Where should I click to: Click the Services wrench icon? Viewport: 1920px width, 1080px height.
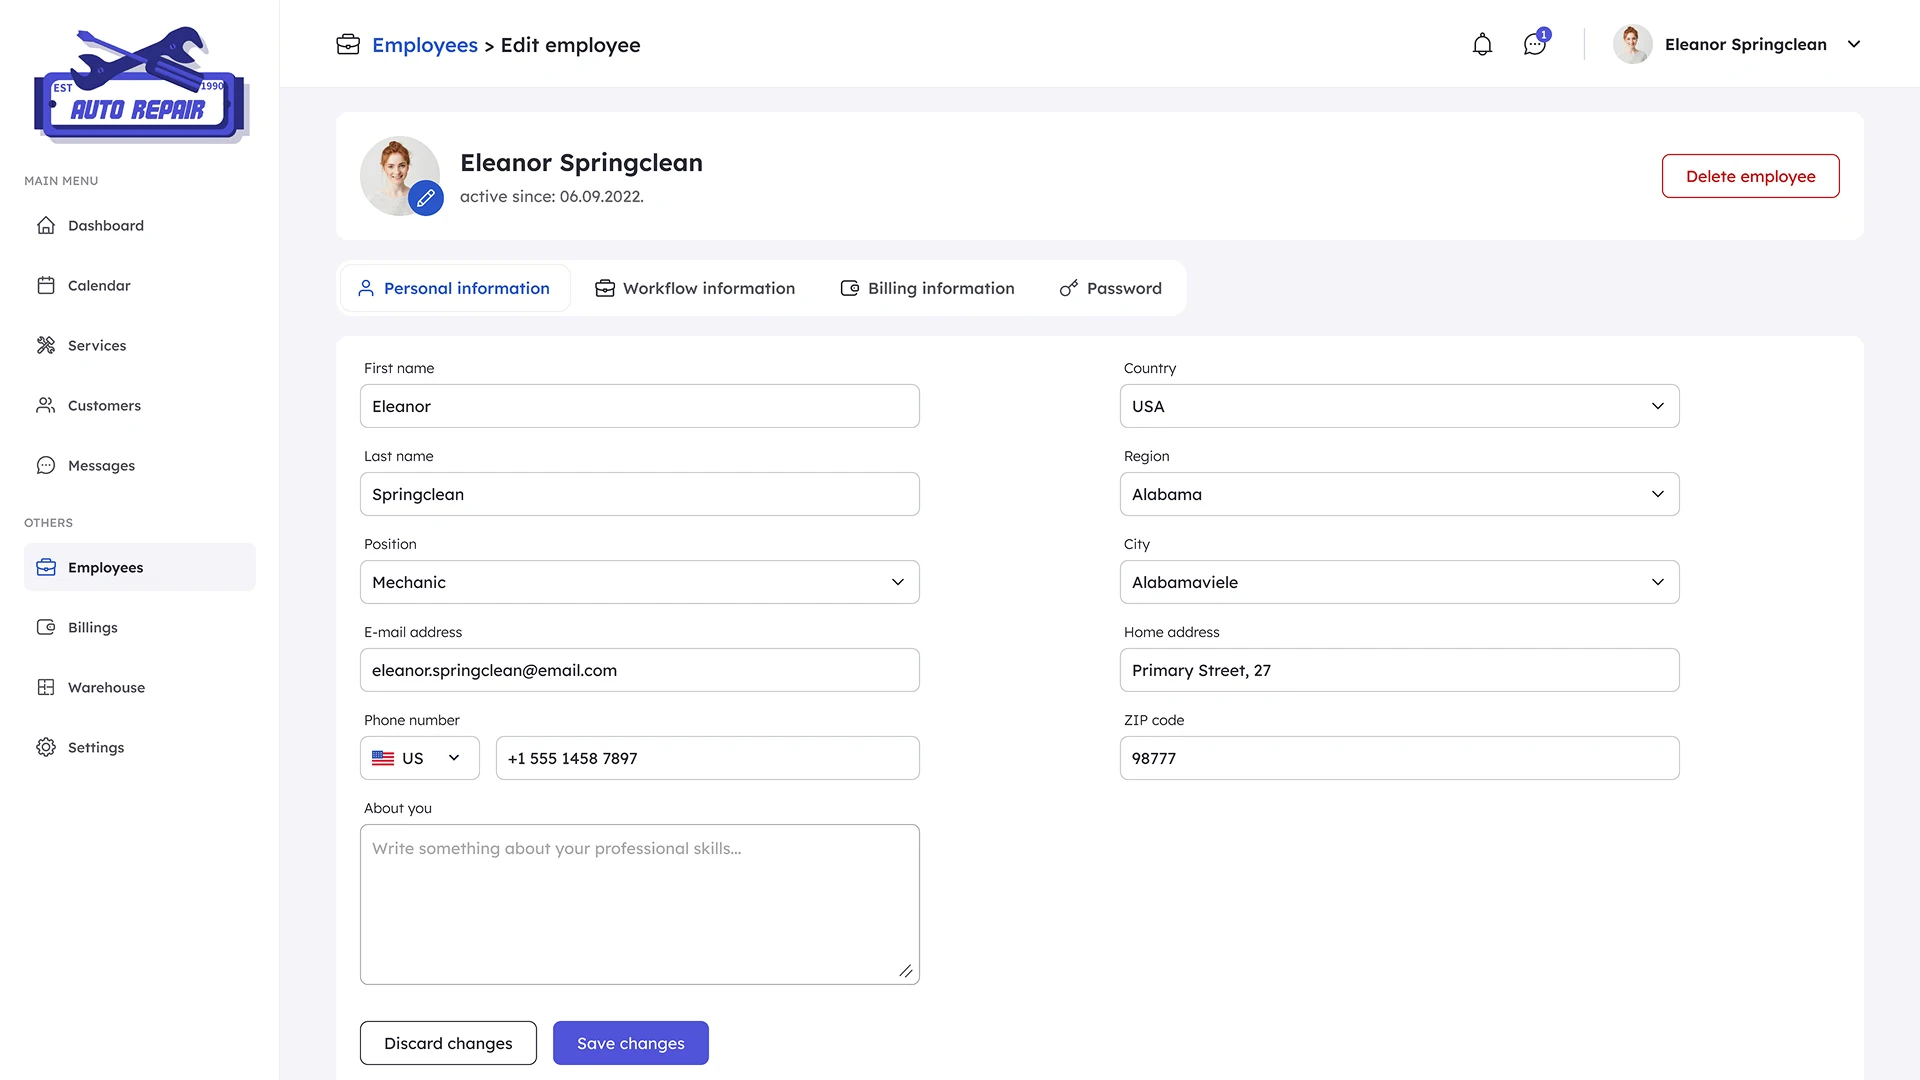pos(46,345)
